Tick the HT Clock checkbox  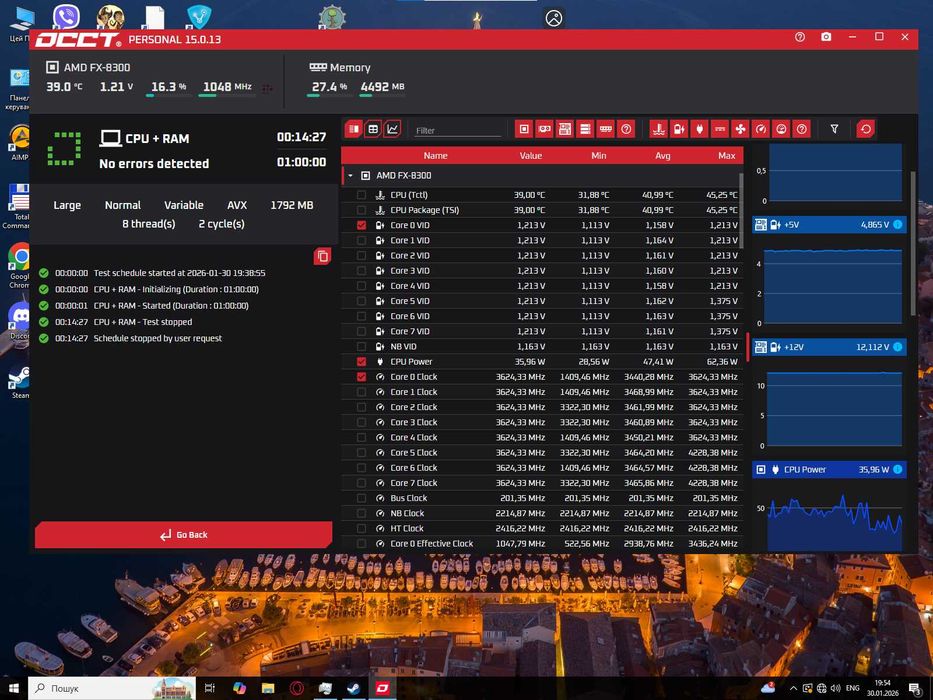pos(361,529)
